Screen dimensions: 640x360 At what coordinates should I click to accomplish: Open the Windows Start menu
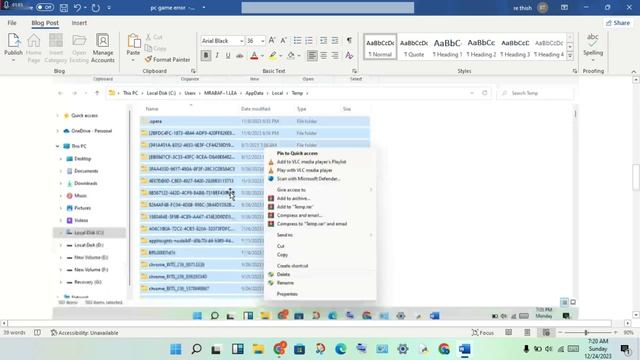pyautogui.click(x=176, y=349)
